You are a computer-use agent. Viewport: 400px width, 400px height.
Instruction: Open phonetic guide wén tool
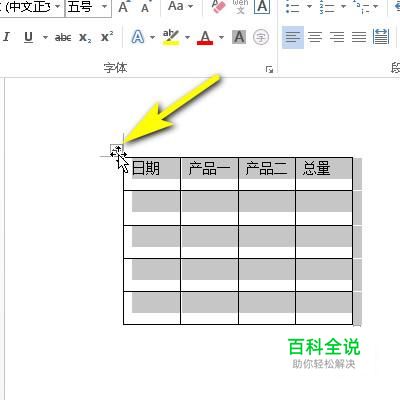tap(240, 7)
